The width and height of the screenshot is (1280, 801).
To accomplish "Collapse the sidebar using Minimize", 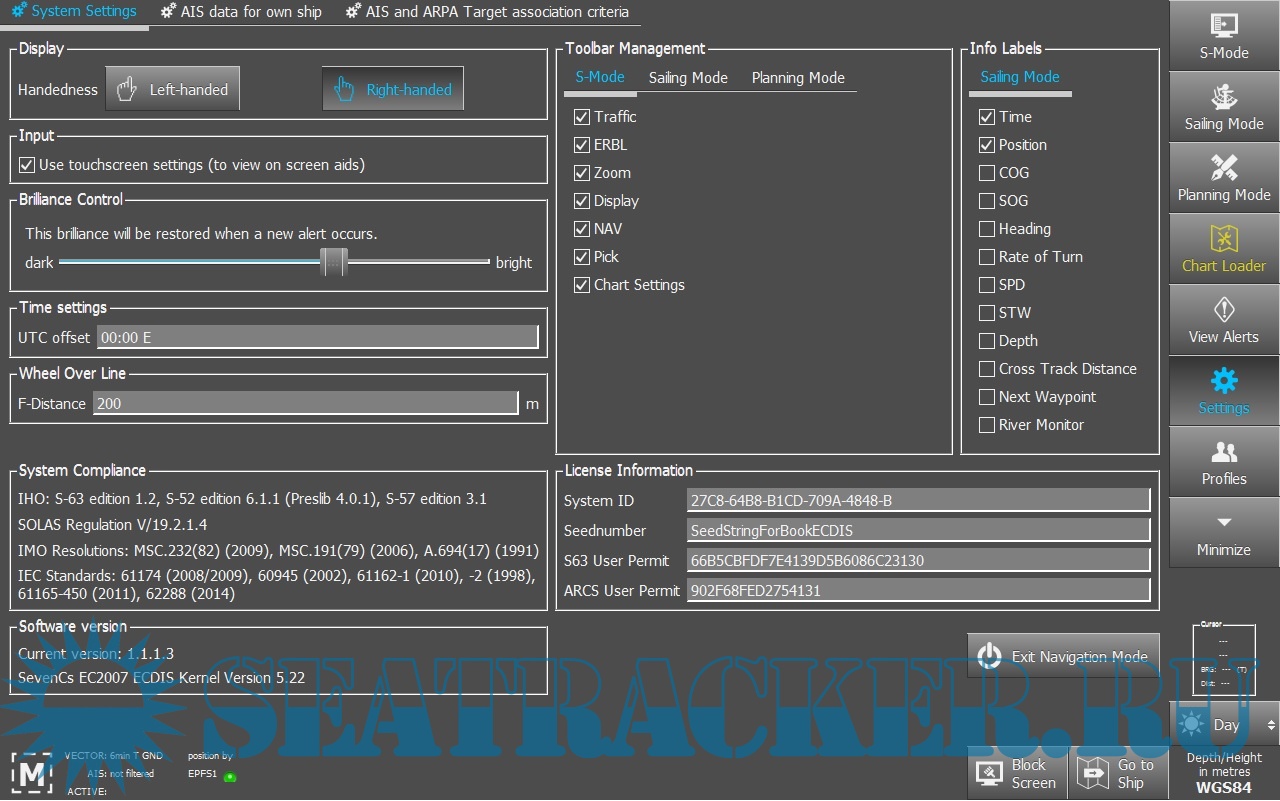I will [x=1223, y=535].
